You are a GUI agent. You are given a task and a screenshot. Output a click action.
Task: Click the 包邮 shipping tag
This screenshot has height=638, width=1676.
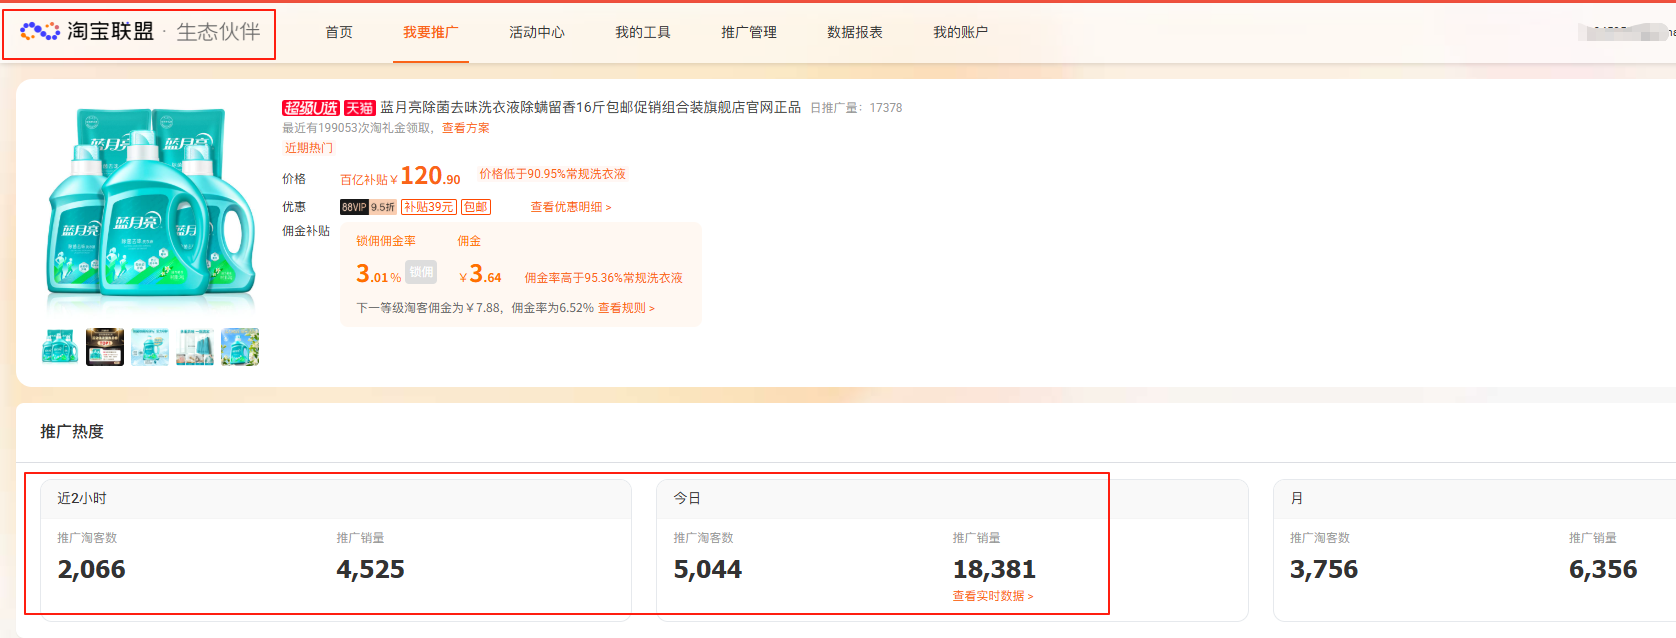[x=476, y=207]
